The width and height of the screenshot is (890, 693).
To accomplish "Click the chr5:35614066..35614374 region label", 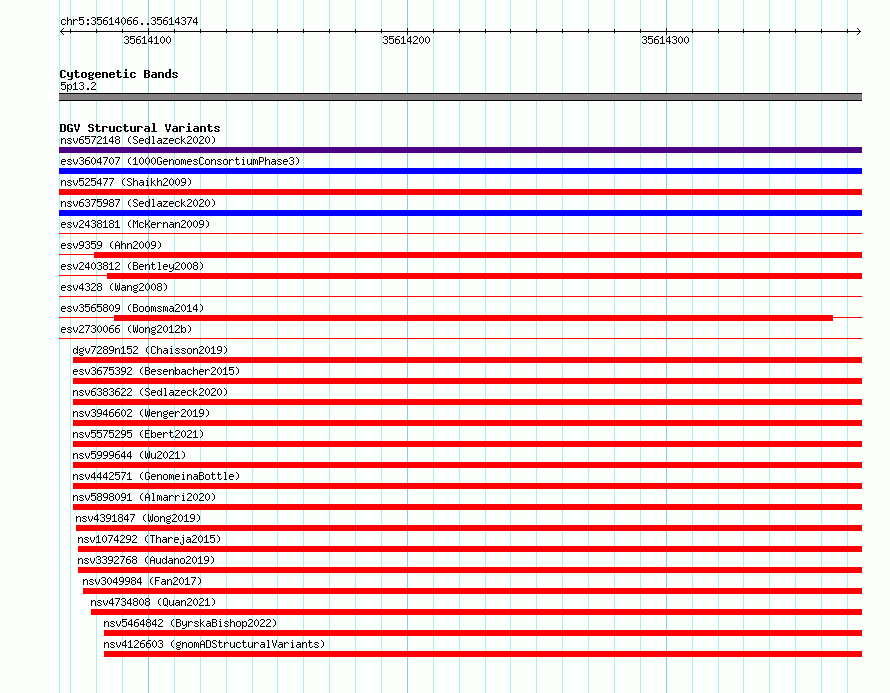I will pos(129,22).
